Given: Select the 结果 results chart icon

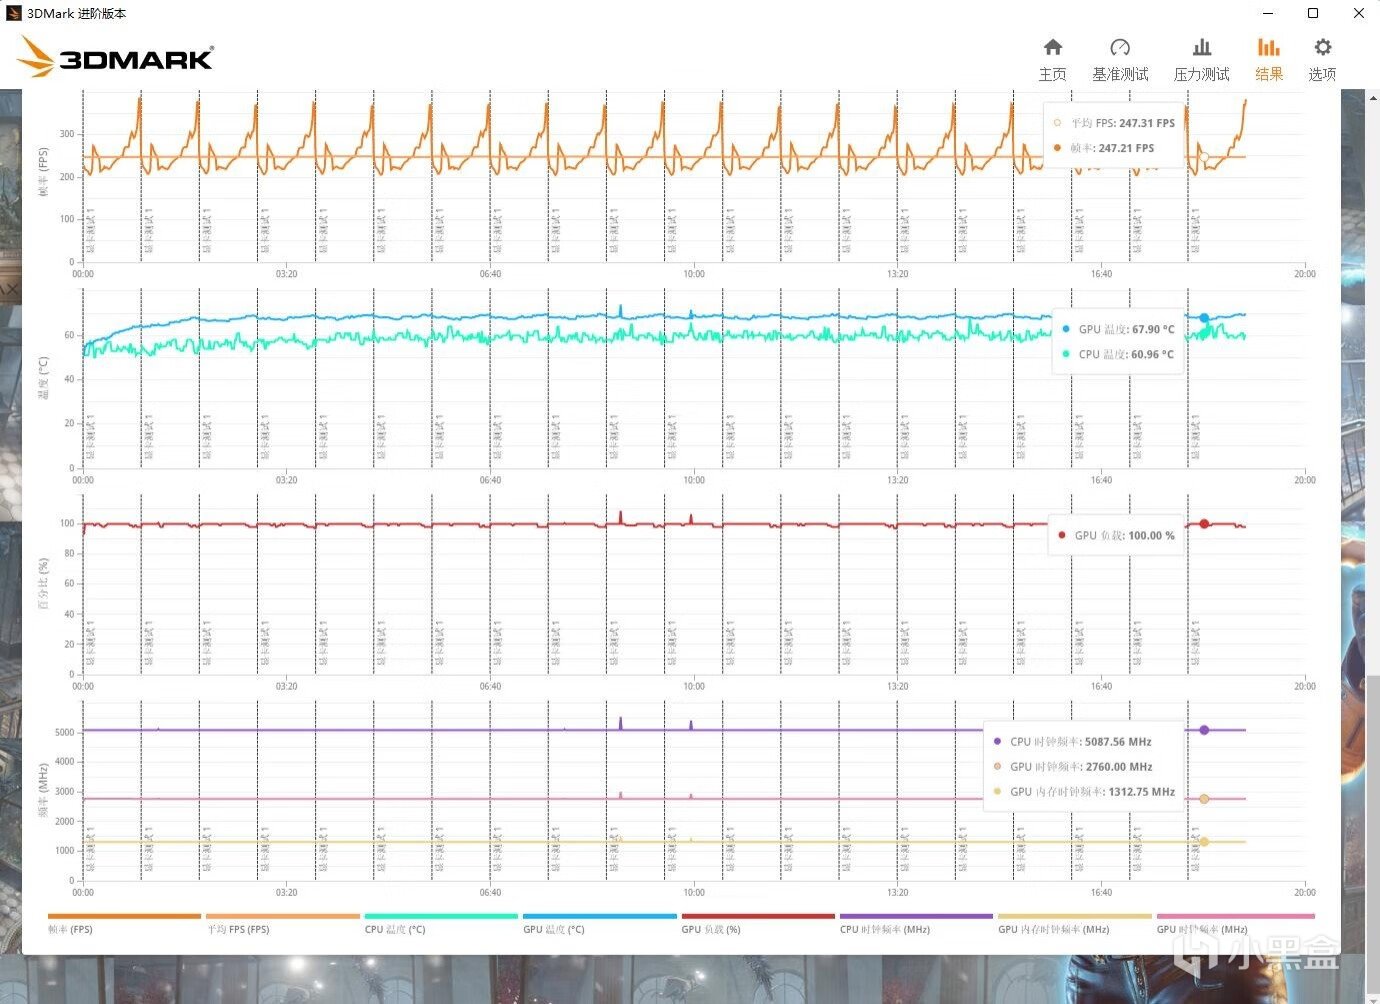Looking at the screenshot, I should tap(1269, 47).
